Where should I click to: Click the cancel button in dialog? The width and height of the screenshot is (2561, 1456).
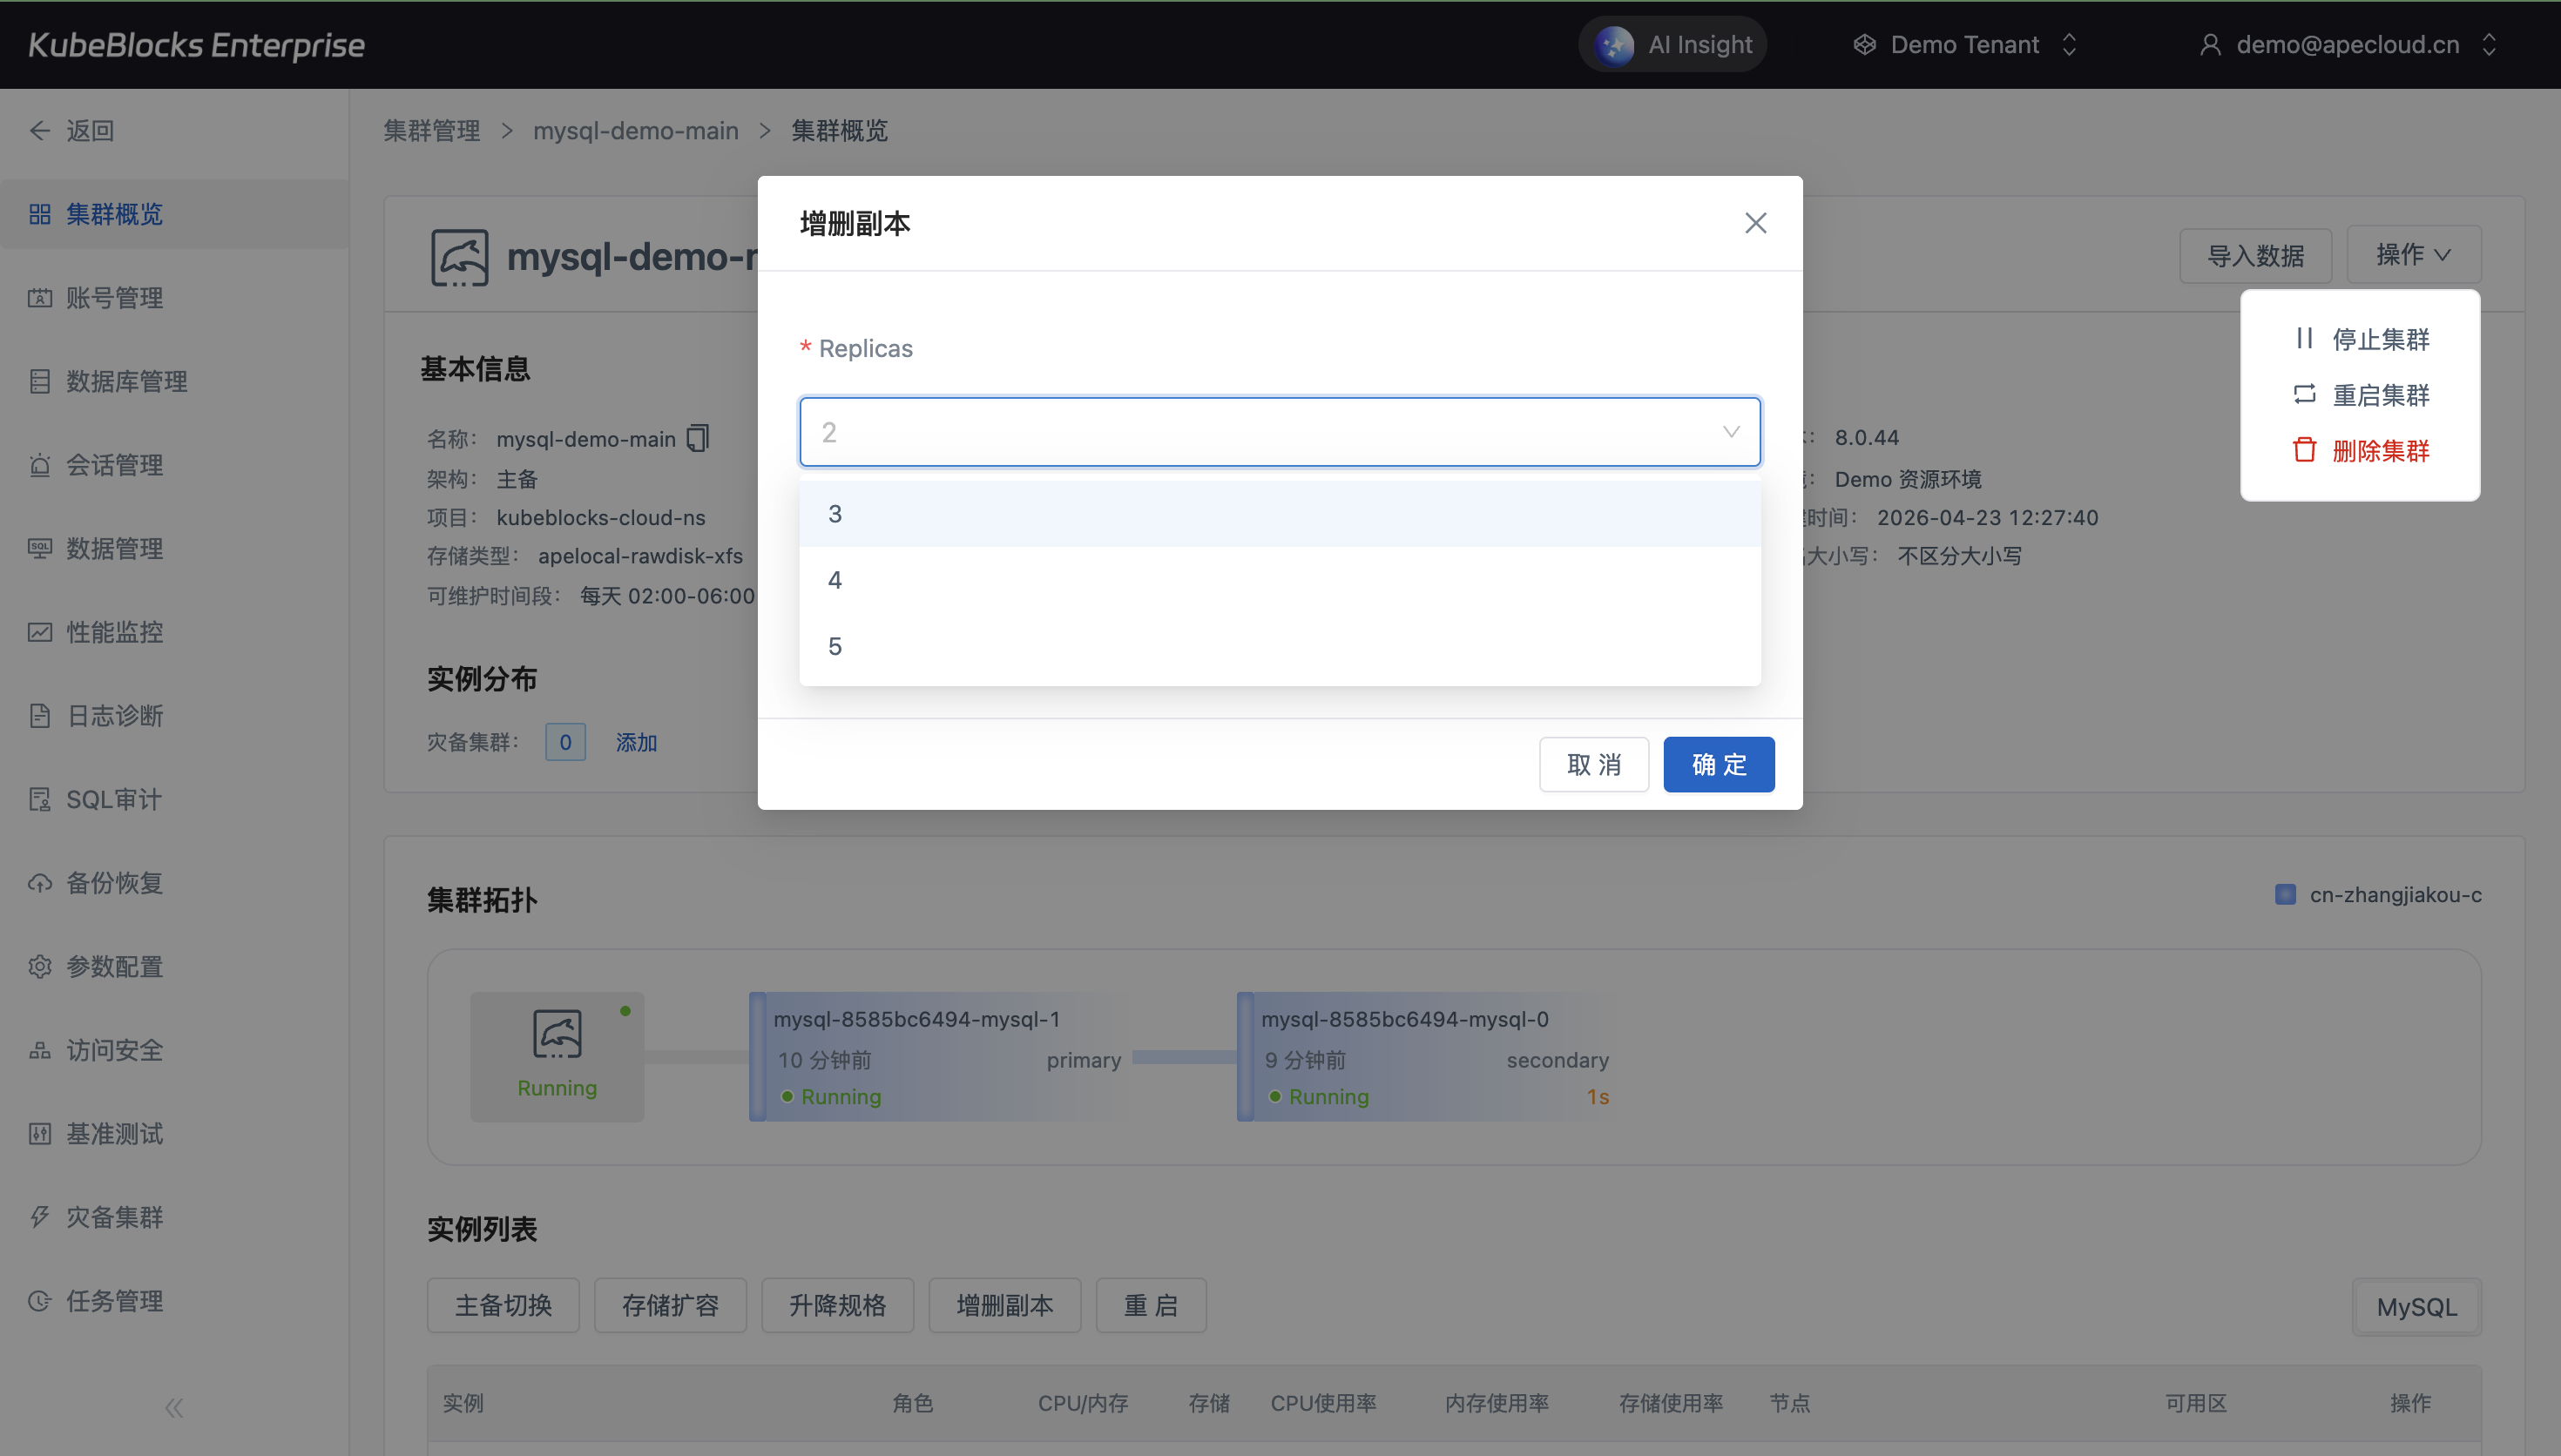pyautogui.click(x=1593, y=765)
